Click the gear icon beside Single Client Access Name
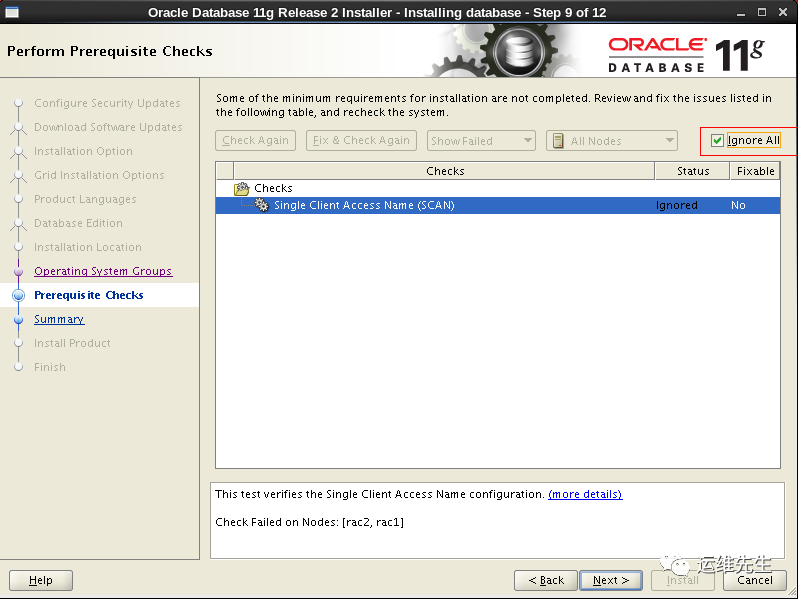Viewport: 798px width, 599px height. [x=262, y=205]
